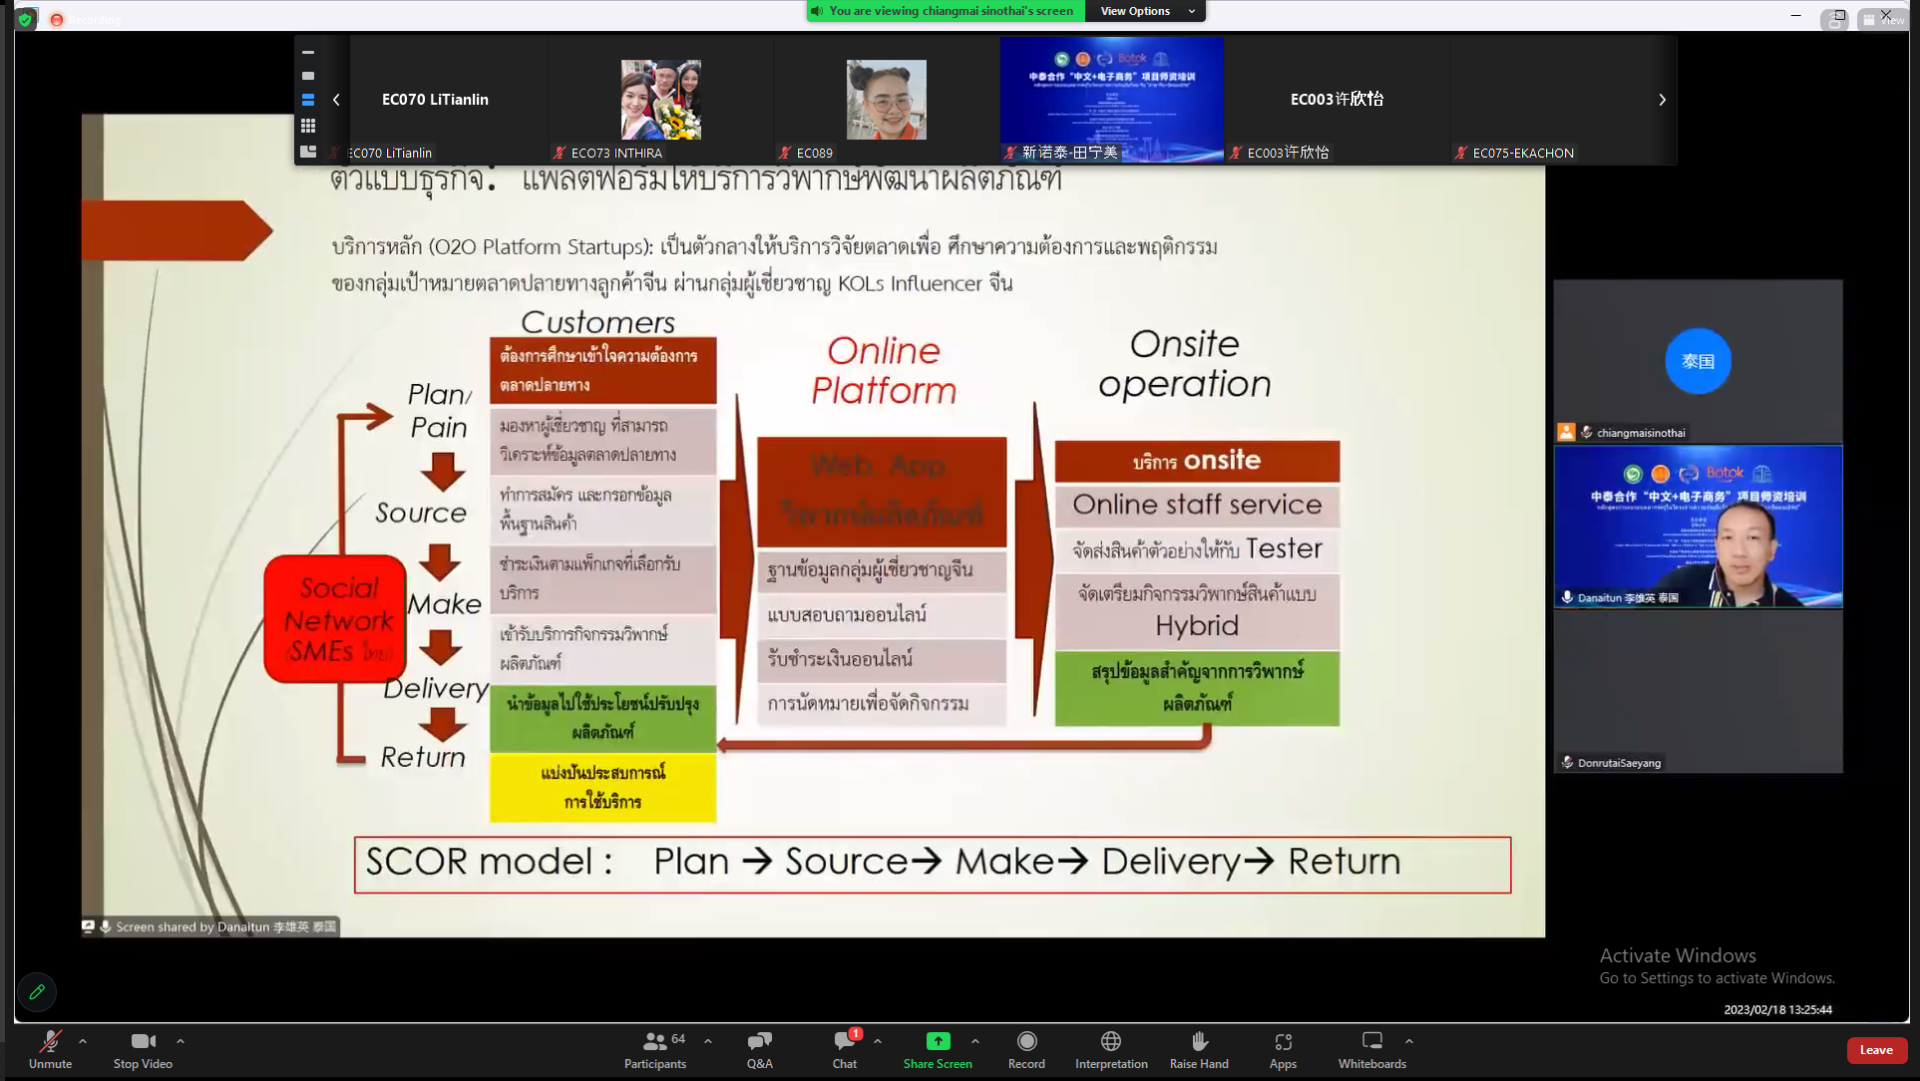Click the green encryption shield icon
This screenshot has width=1920, height=1081.
[26, 19]
